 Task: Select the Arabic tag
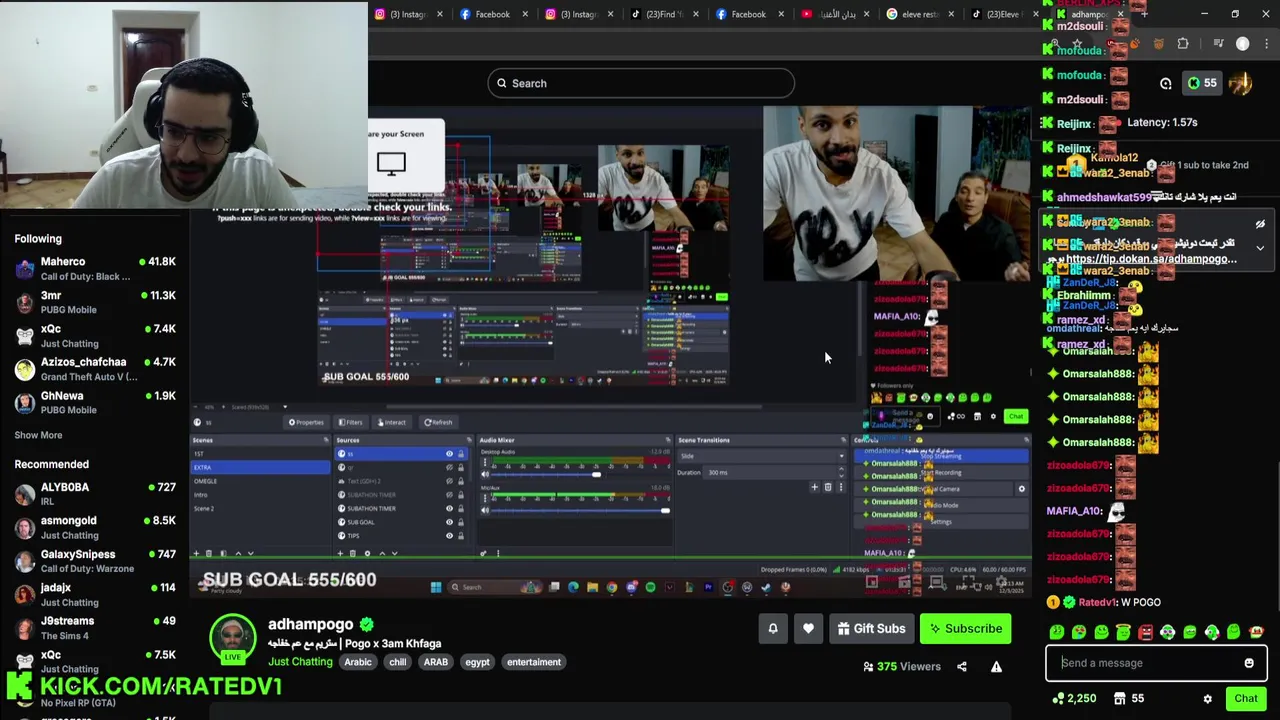click(x=358, y=662)
